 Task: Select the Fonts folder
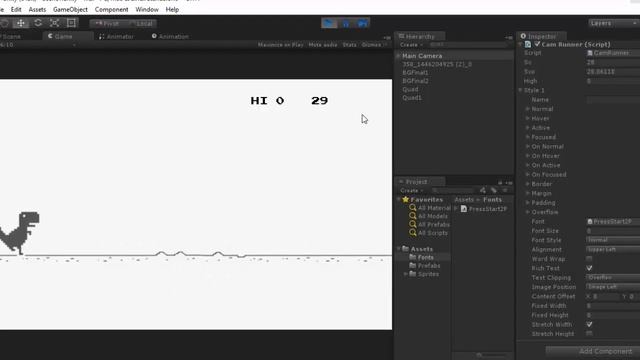coord(426,258)
